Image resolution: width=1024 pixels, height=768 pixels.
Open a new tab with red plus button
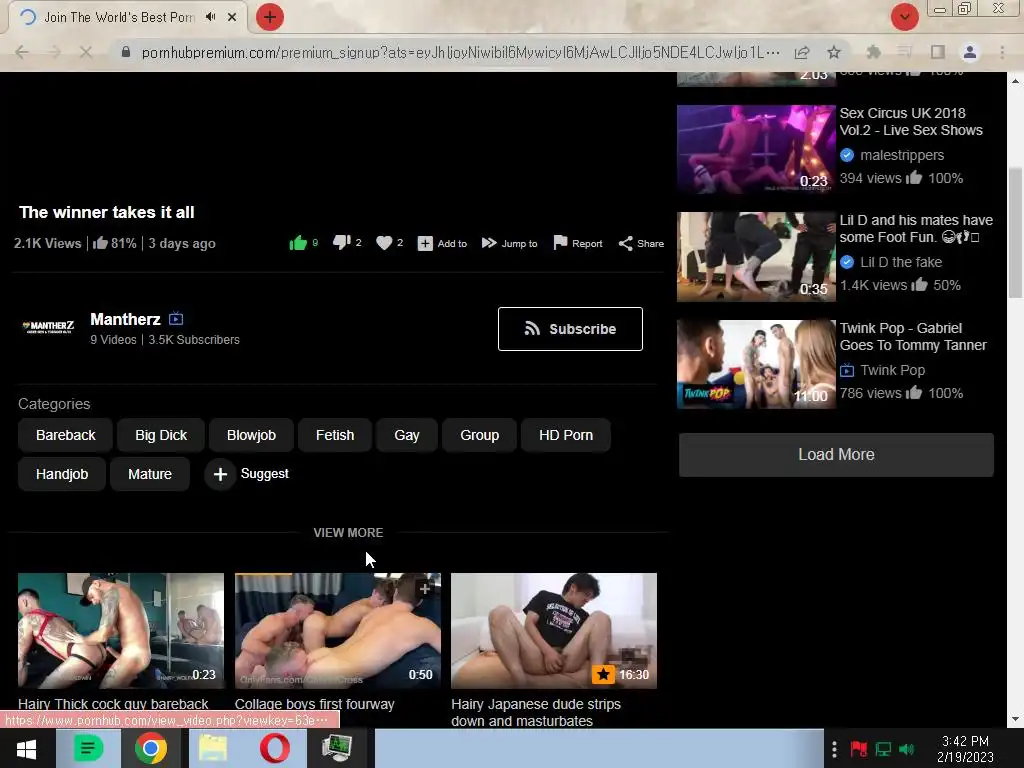coord(270,17)
